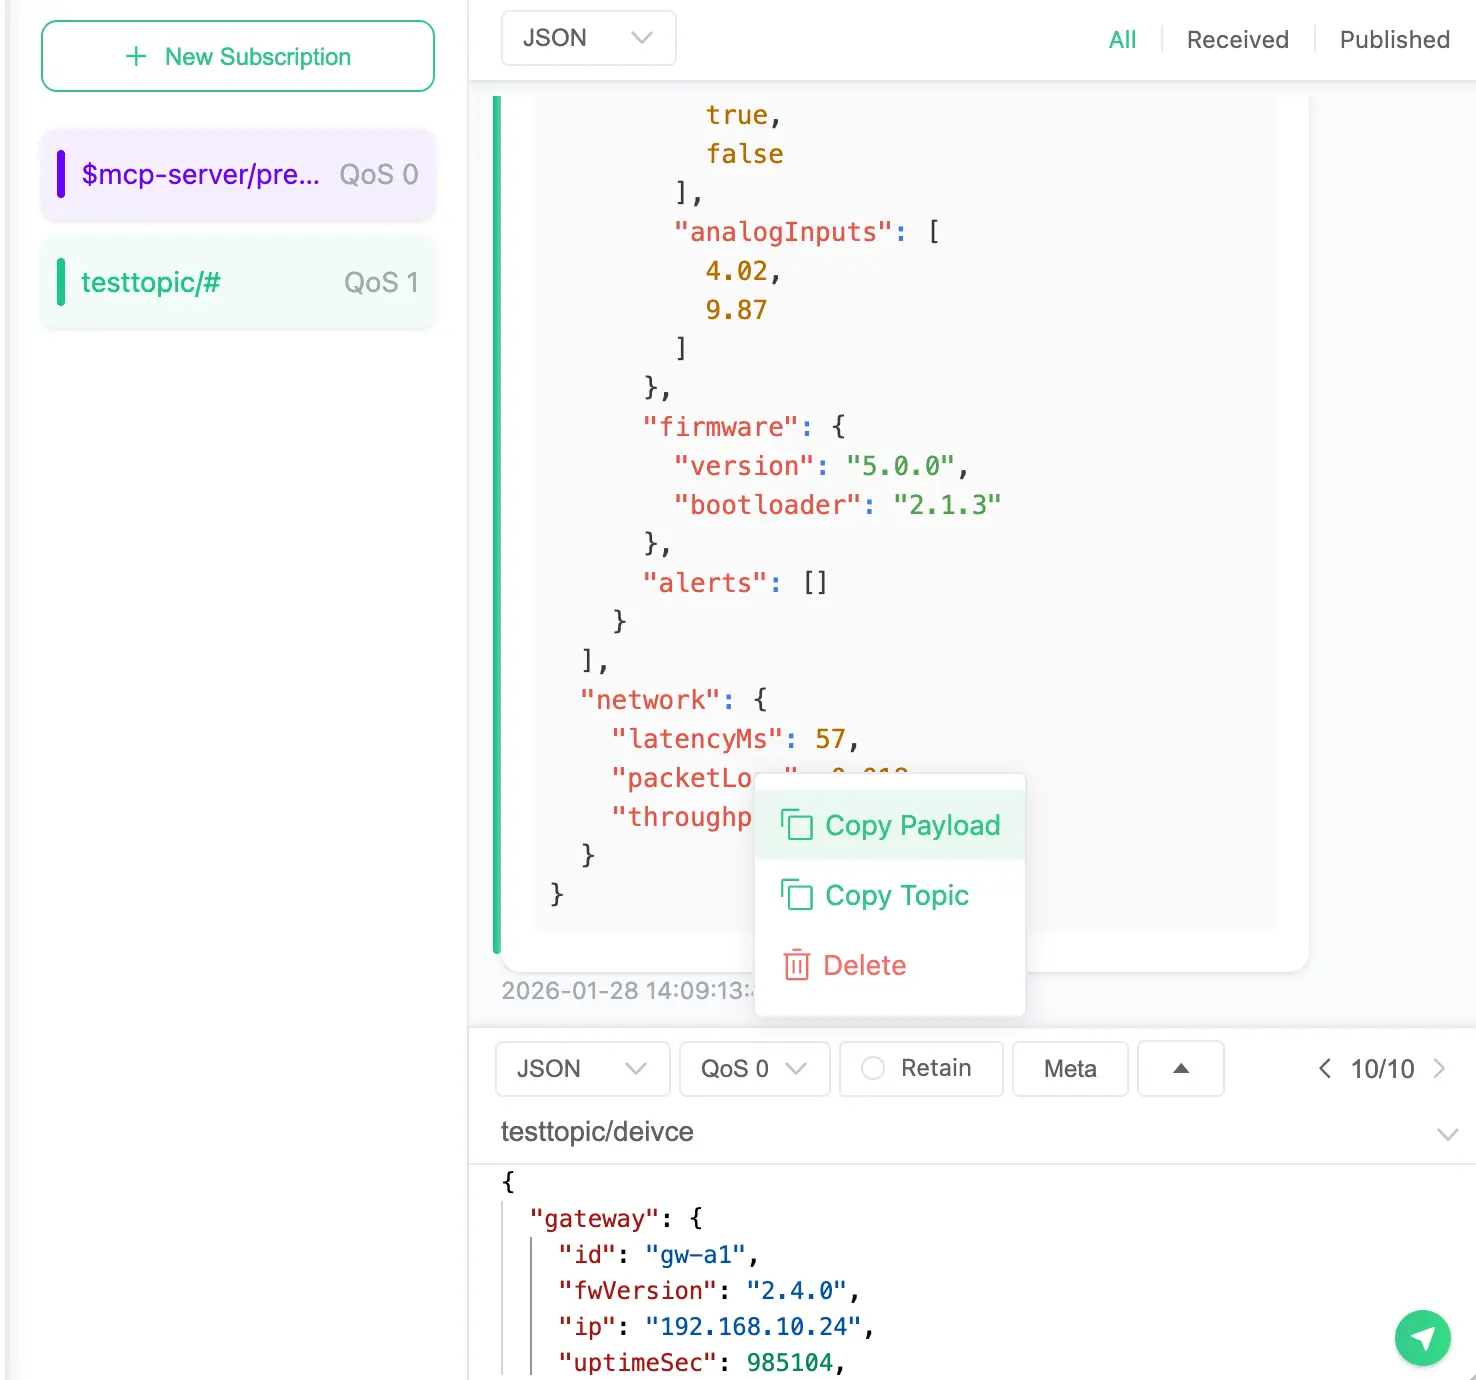Click the copy icon beside Copy Payload
The image size is (1476, 1380).
796,825
